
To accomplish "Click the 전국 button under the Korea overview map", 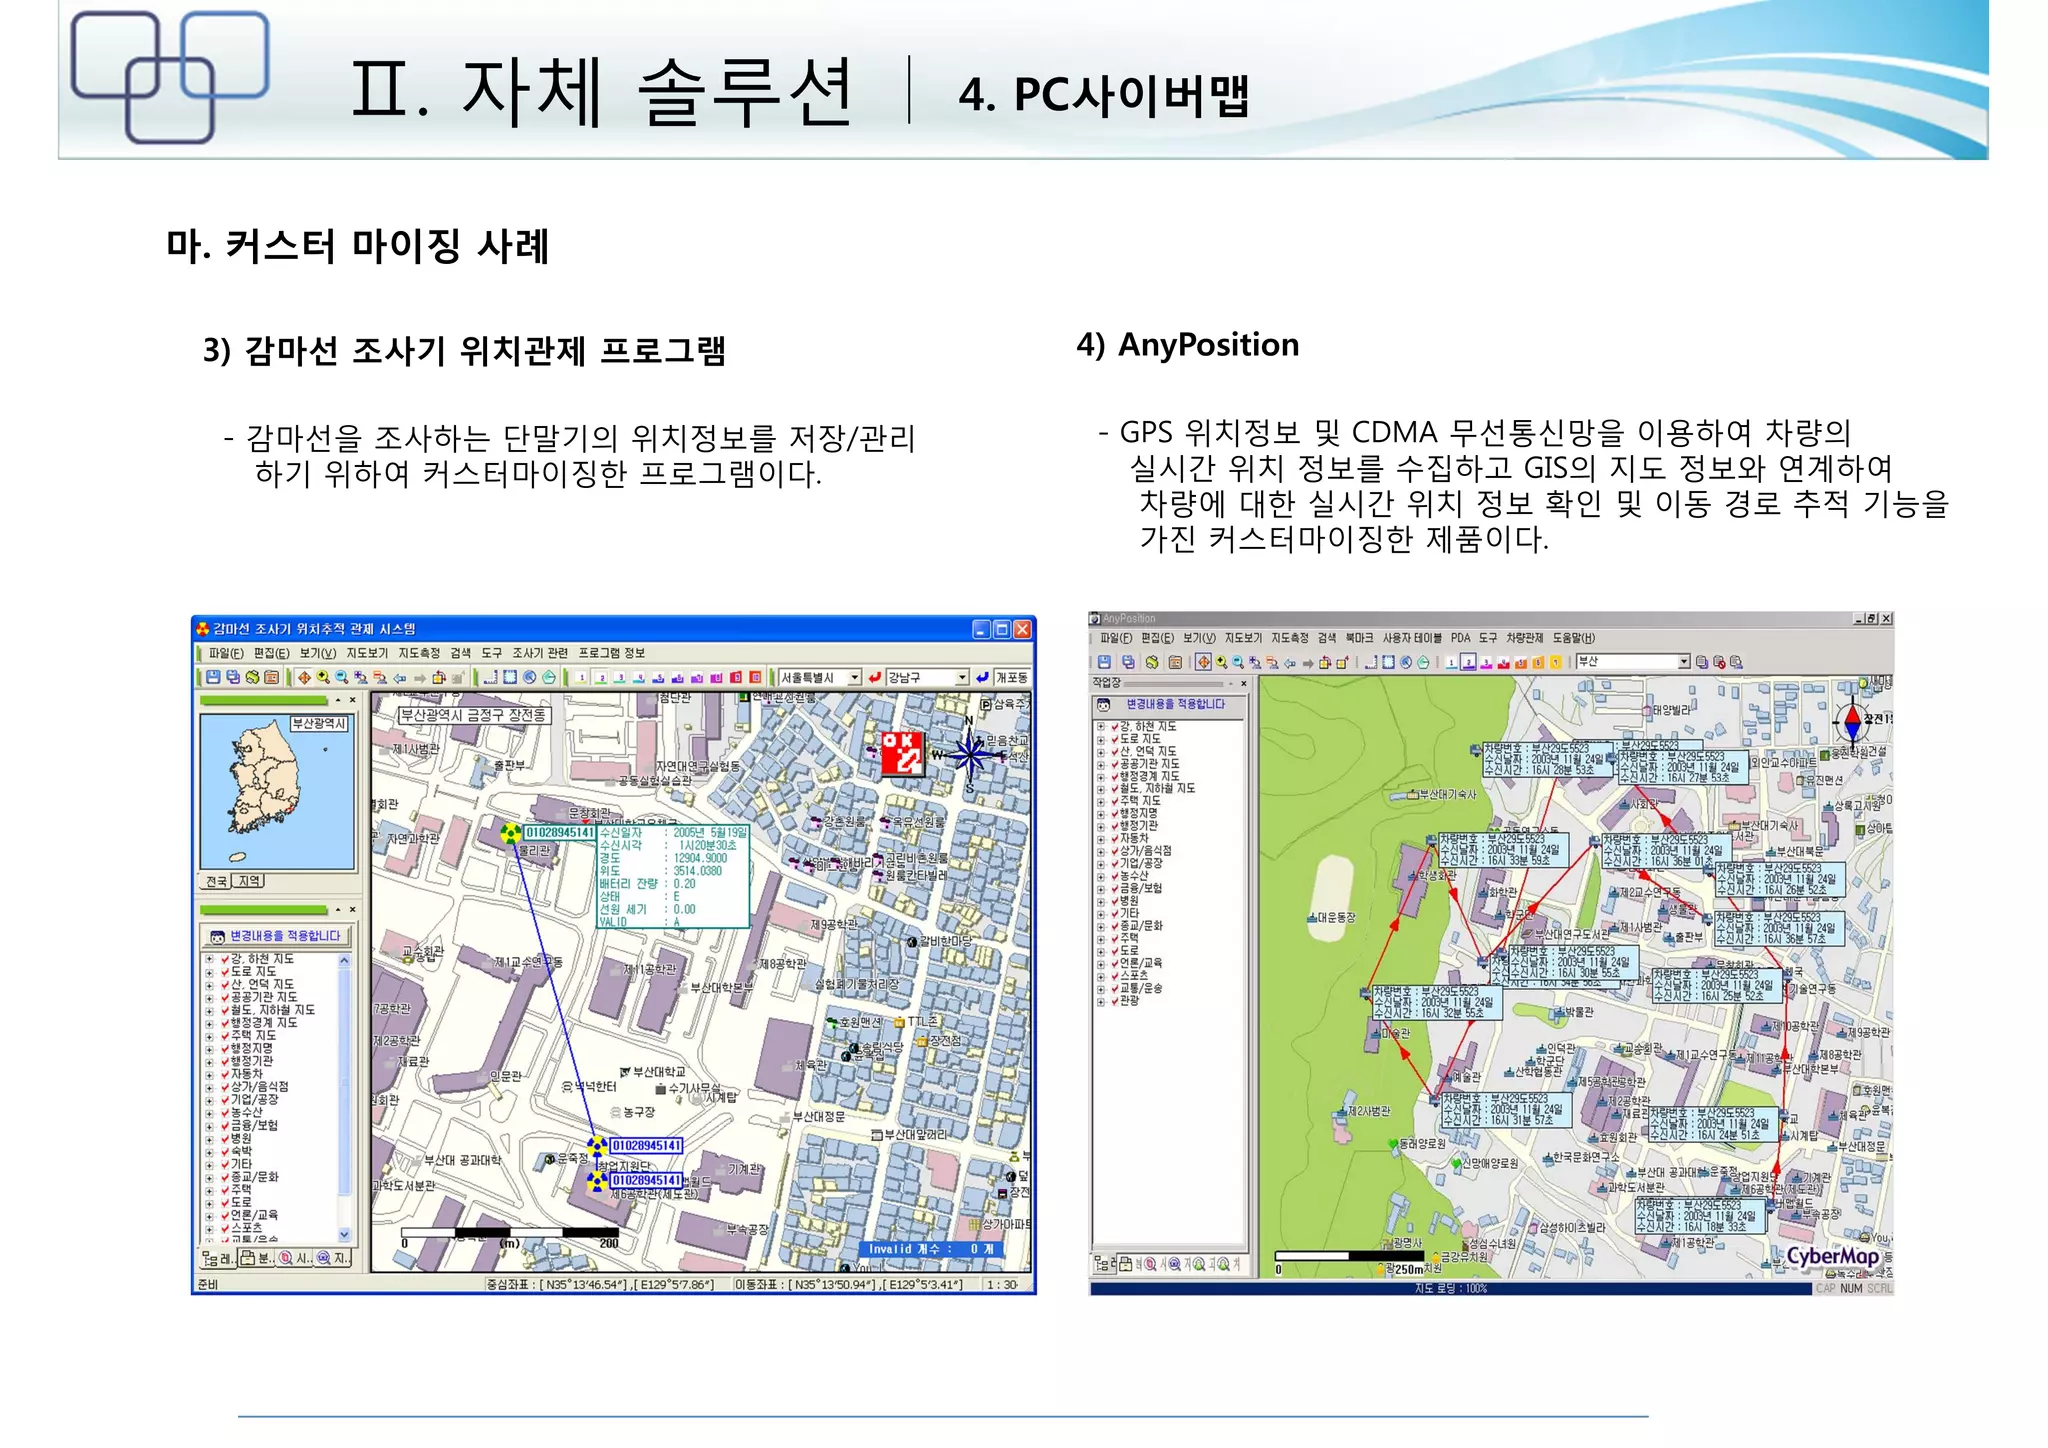I will pyautogui.click(x=216, y=881).
